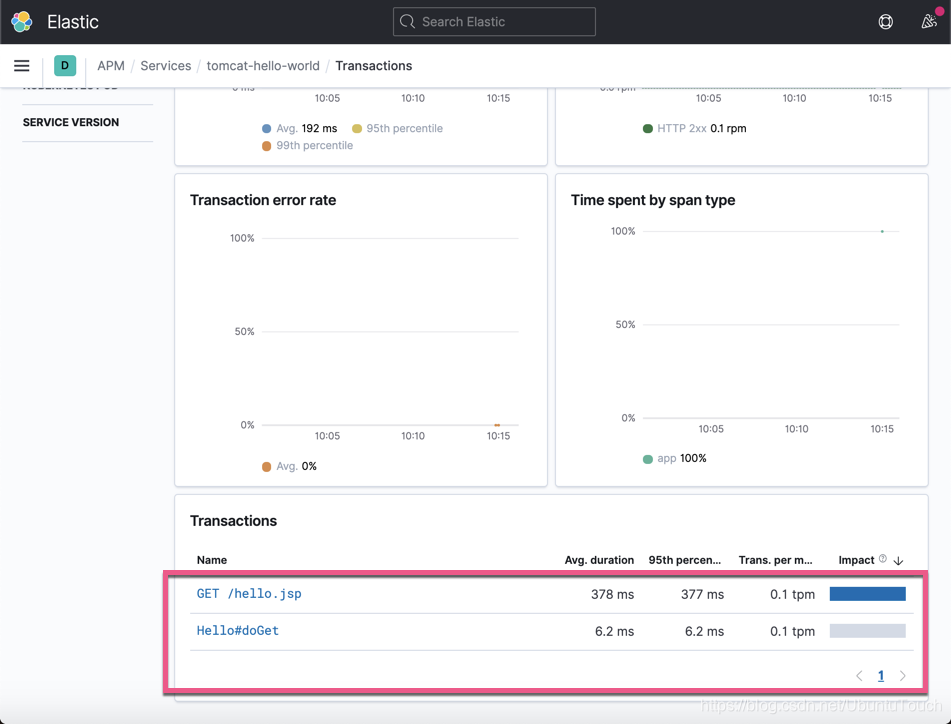
Task: Click the Elastic home title
Action: [x=73, y=22]
